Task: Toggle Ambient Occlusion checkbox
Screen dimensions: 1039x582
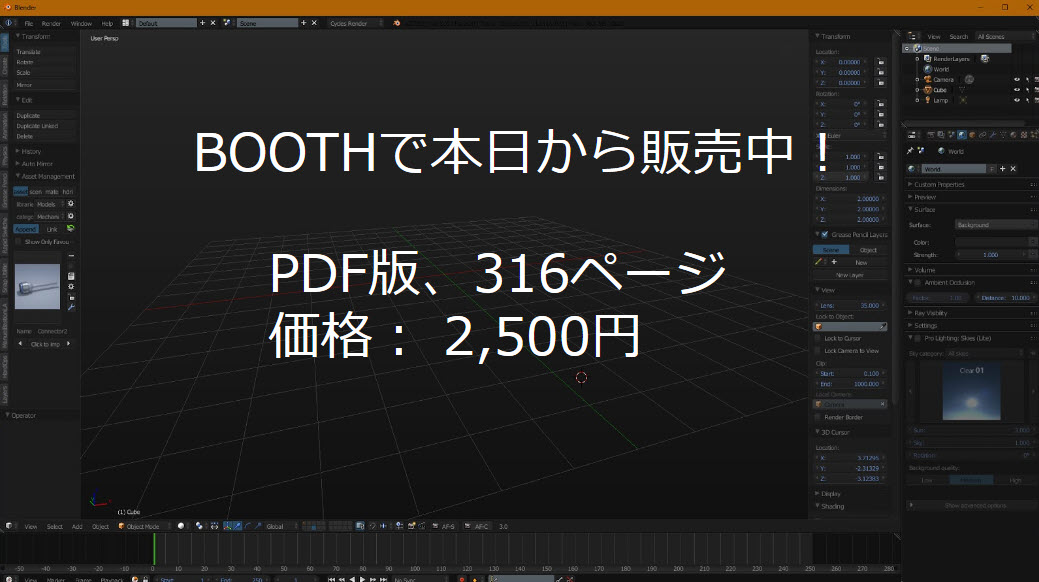Action: coord(918,282)
